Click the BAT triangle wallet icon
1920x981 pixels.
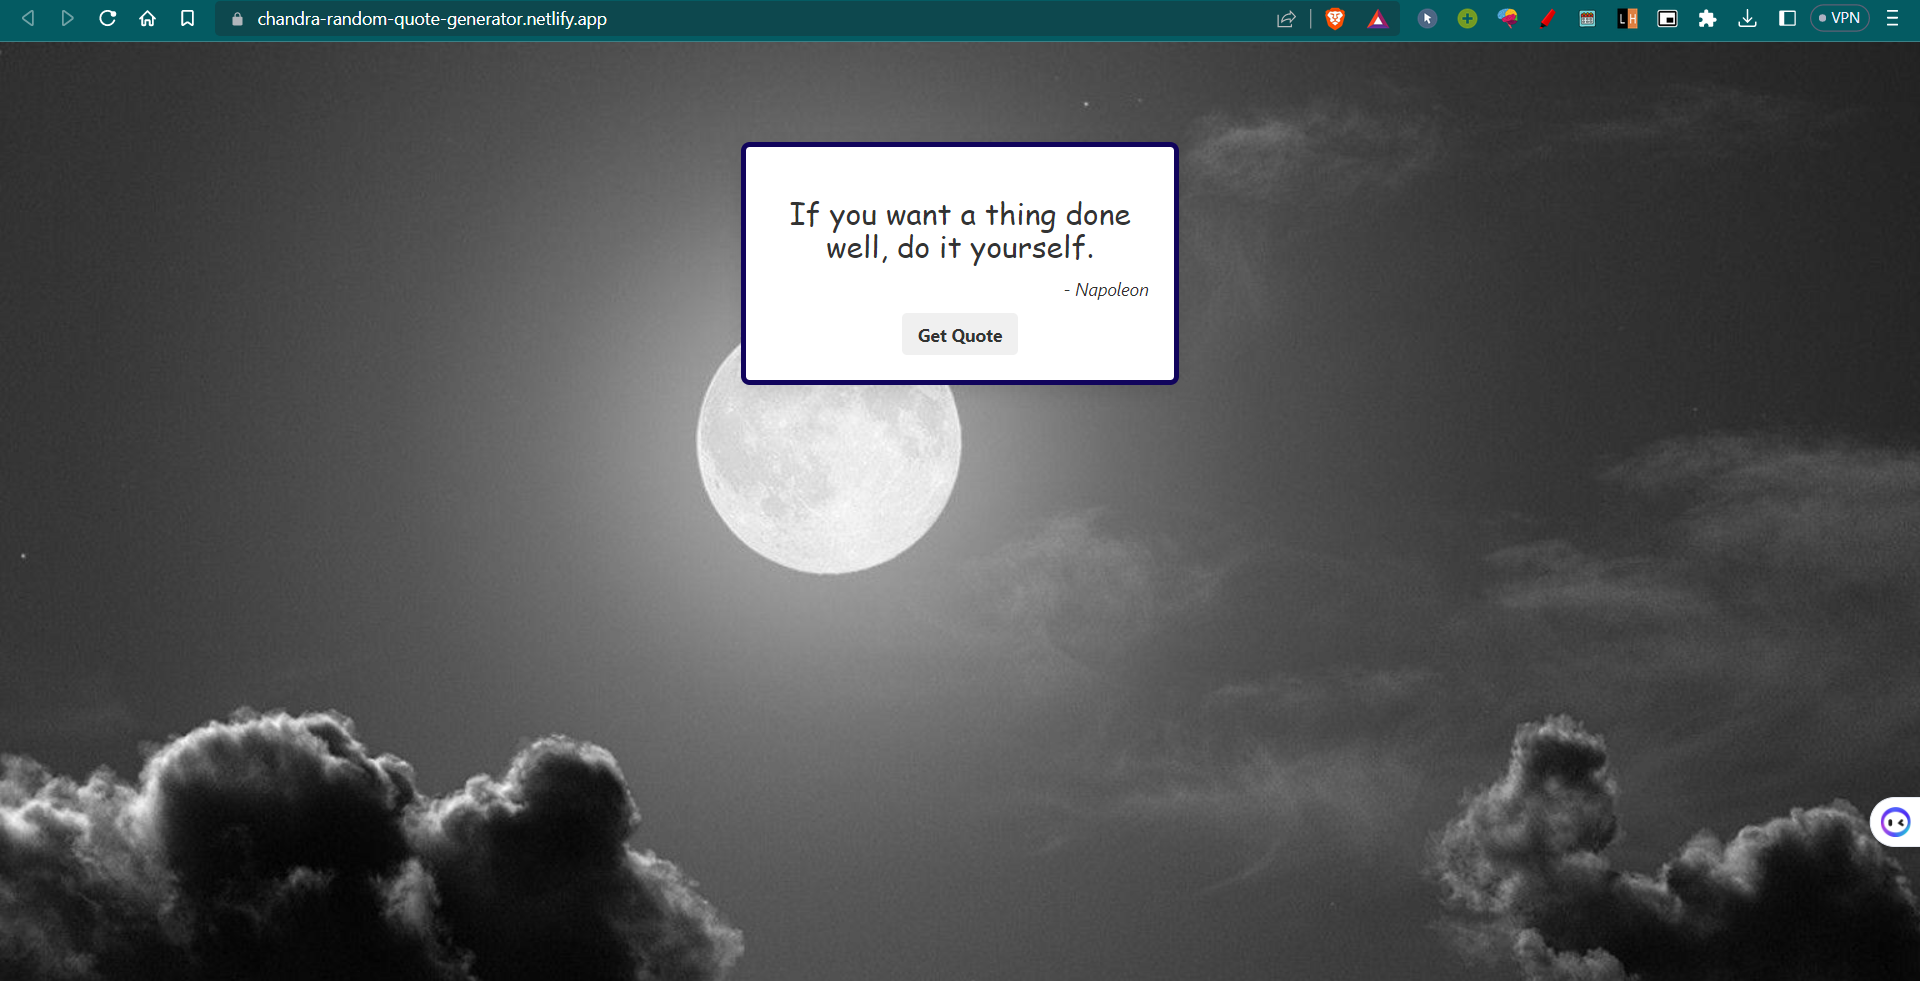[1377, 18]
